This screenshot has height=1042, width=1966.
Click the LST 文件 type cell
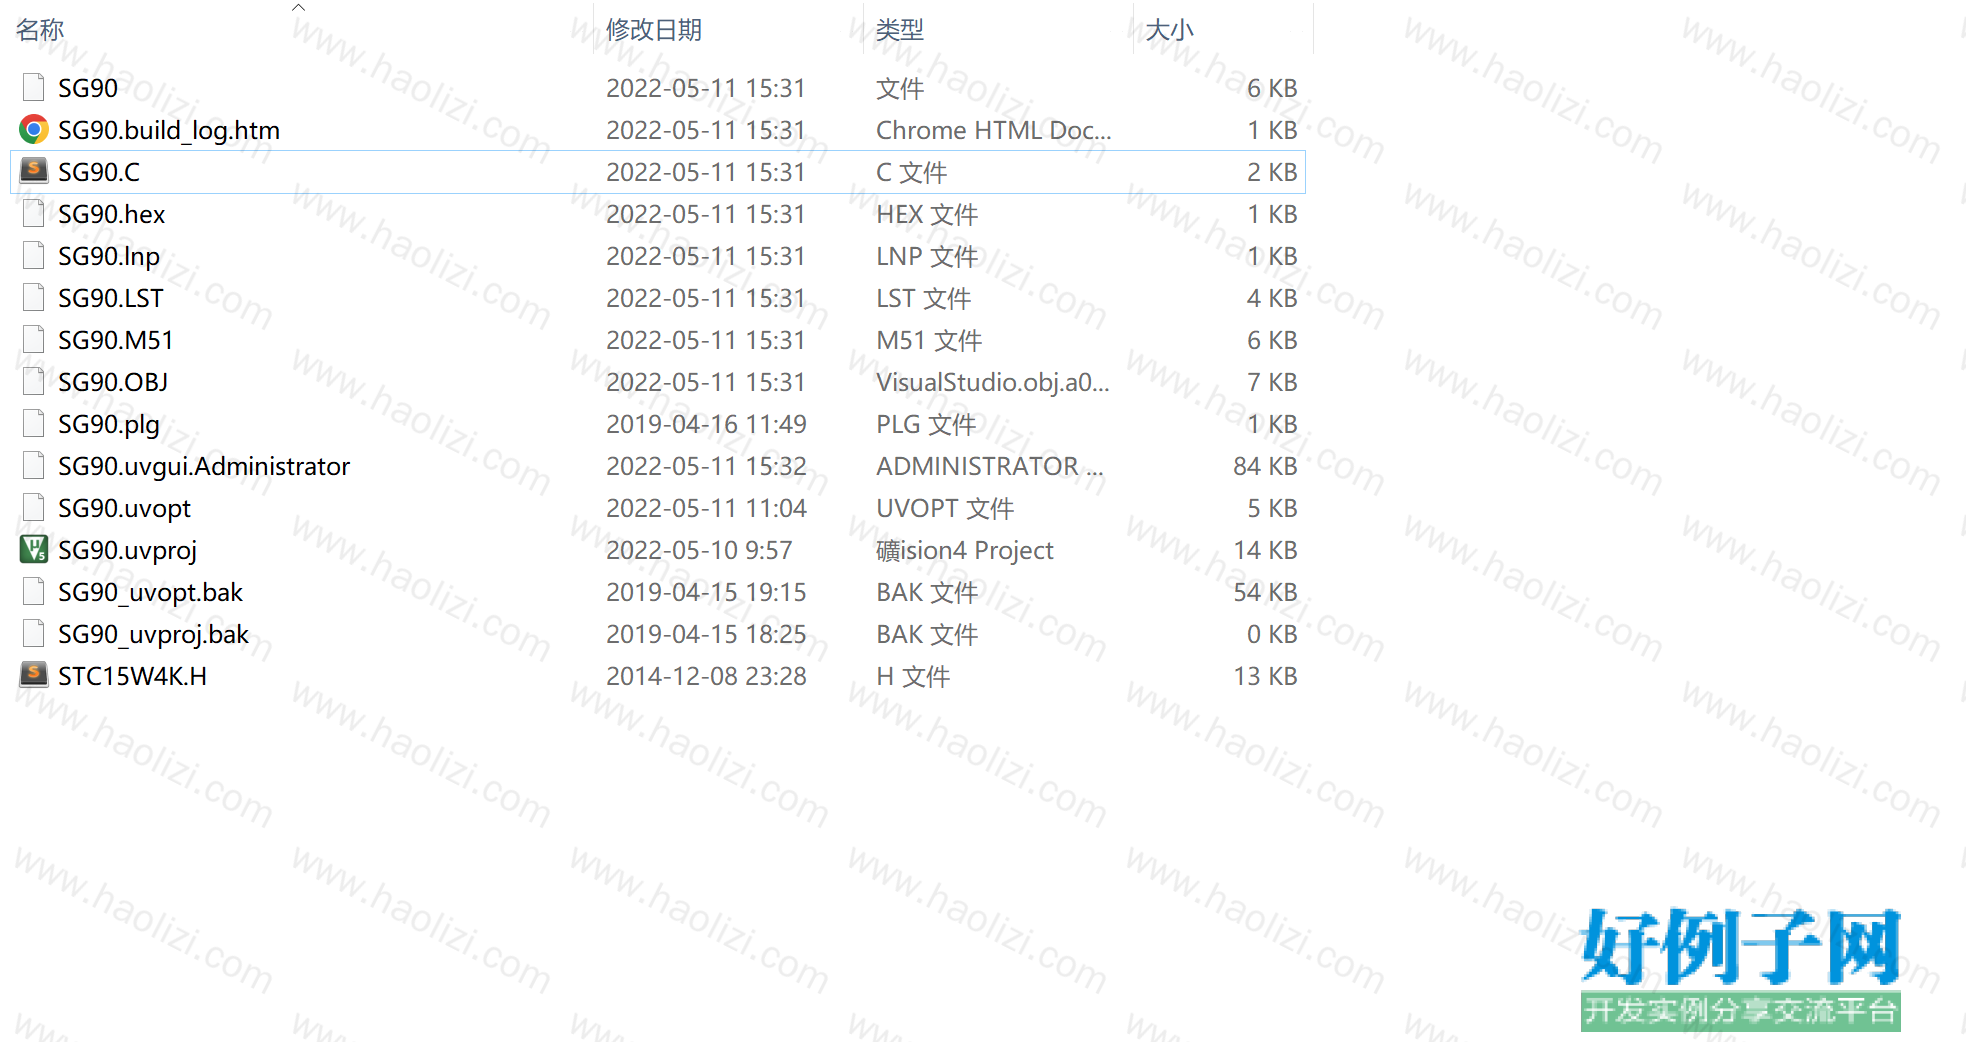click(x=924, y=298)
